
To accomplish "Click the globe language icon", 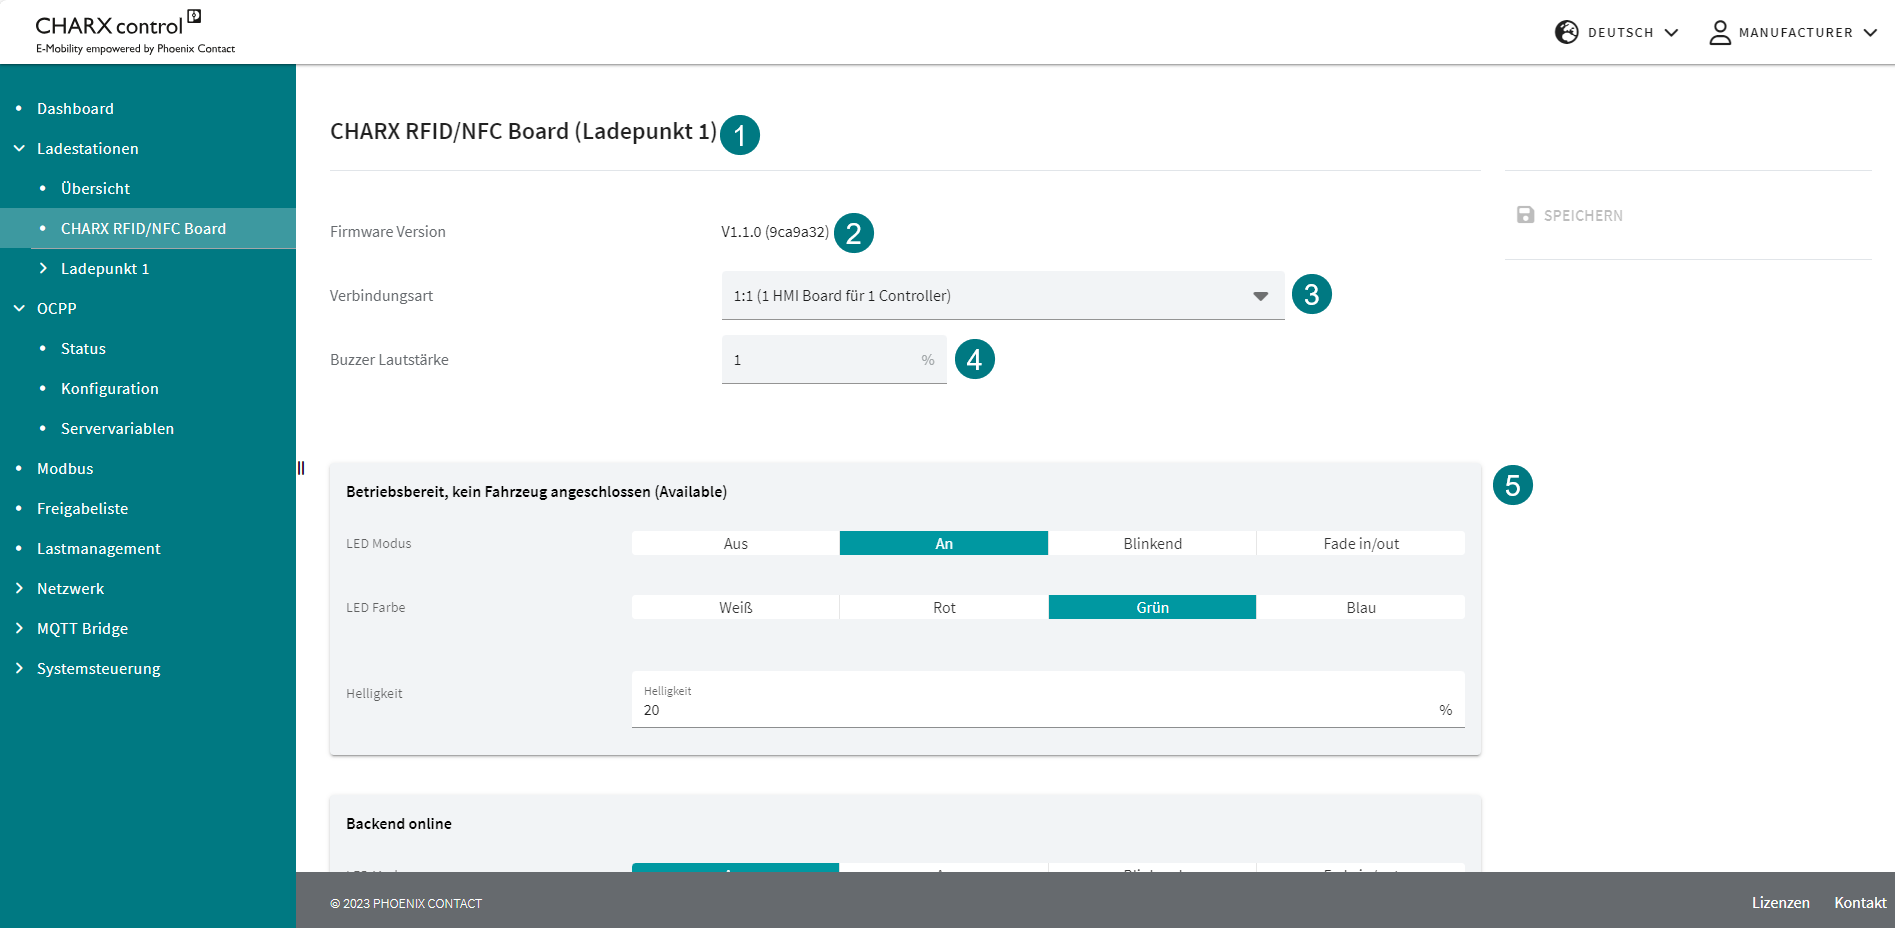I will [1566, 32].
